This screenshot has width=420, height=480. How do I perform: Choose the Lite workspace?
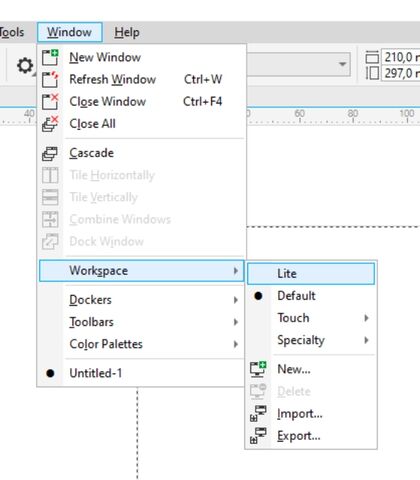point(311,274)
